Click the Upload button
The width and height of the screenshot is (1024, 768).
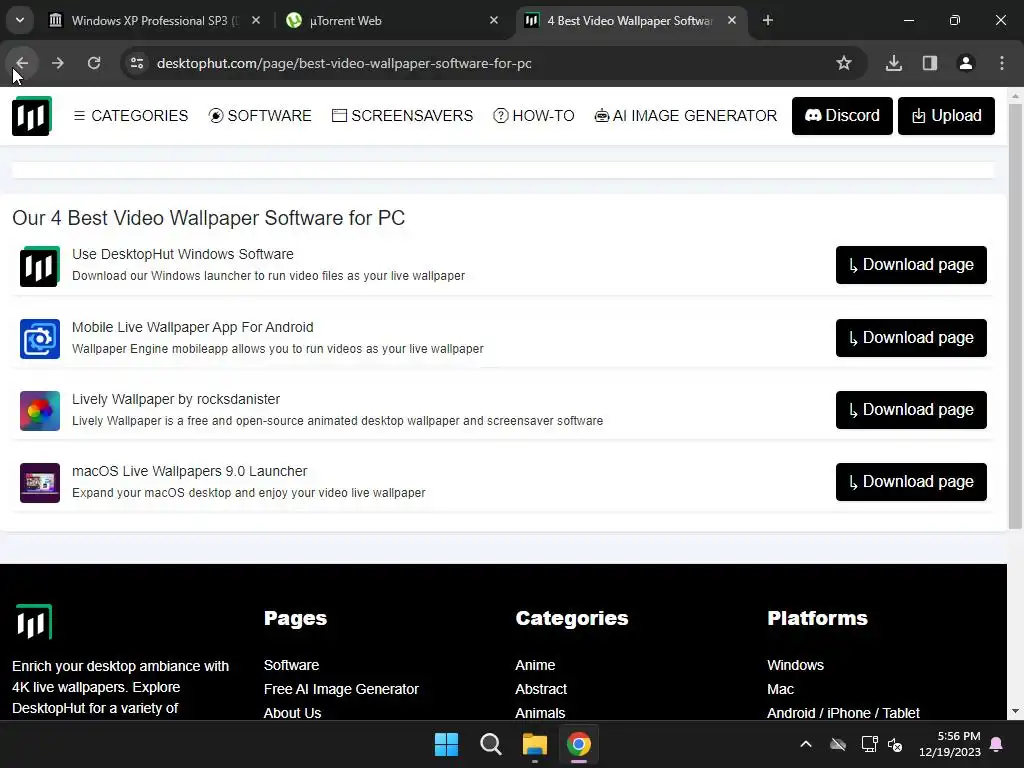coord(946,116)
